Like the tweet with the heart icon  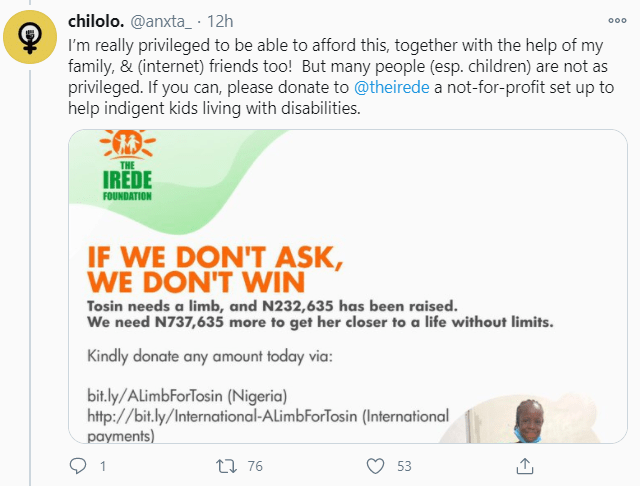(x=375, y=465)
